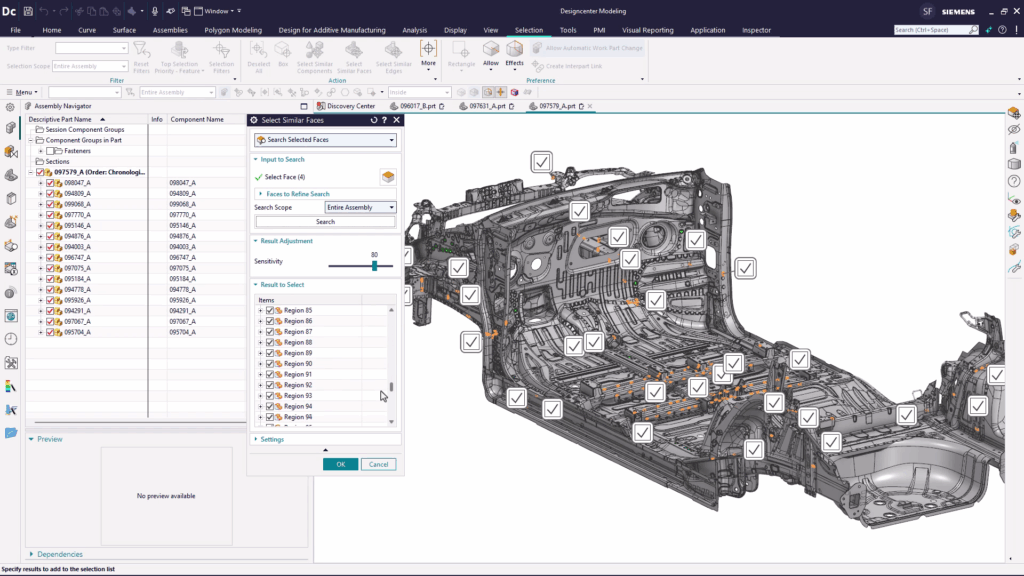Open the Effects selection icon
This screenshot has width=1024, height=576.
click(x=514, y=49)
